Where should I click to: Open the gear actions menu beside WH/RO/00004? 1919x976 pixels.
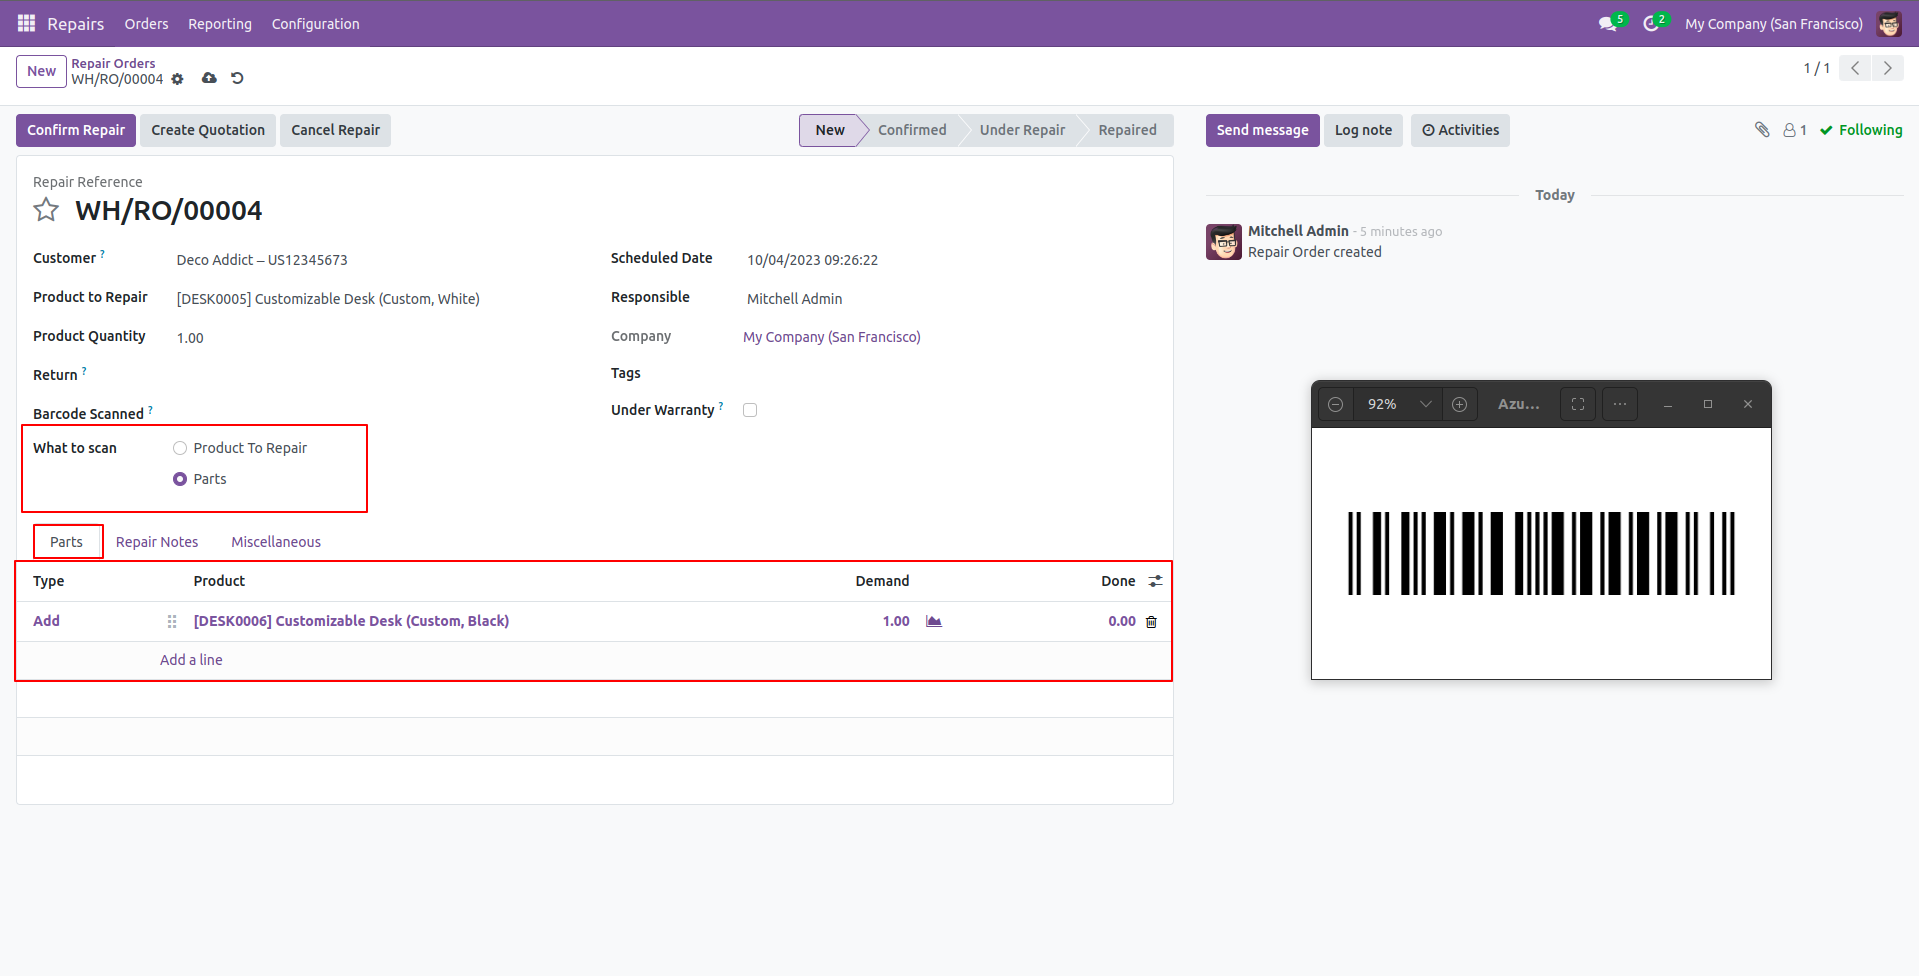[177, 79]
